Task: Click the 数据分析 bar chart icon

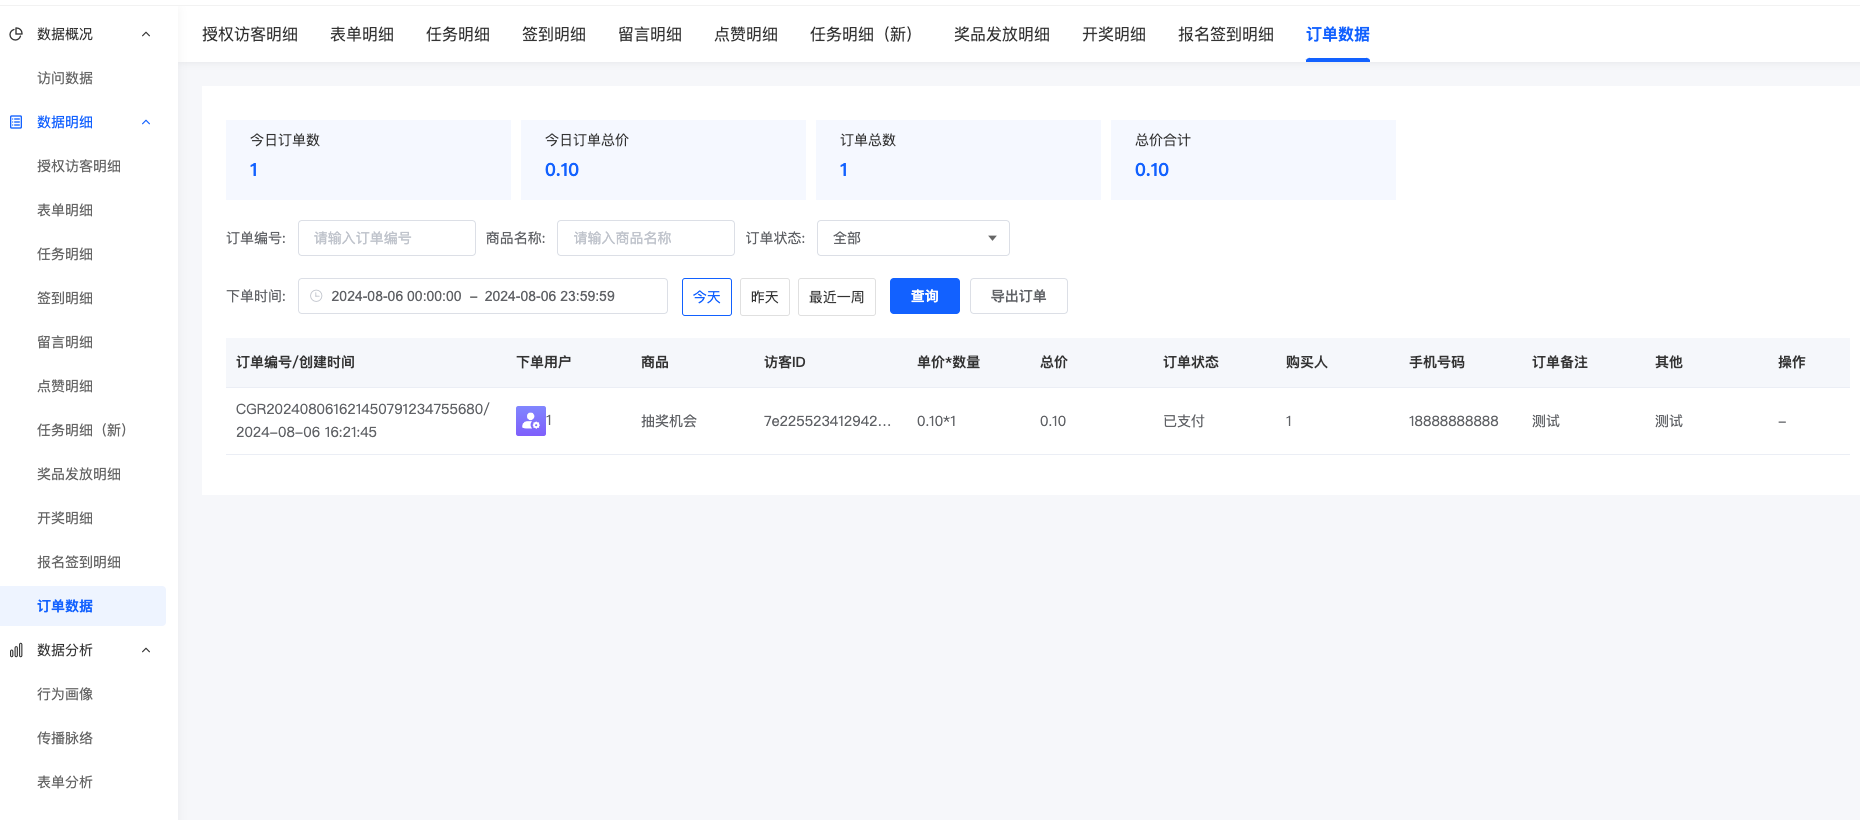Action: coord(16,650)
